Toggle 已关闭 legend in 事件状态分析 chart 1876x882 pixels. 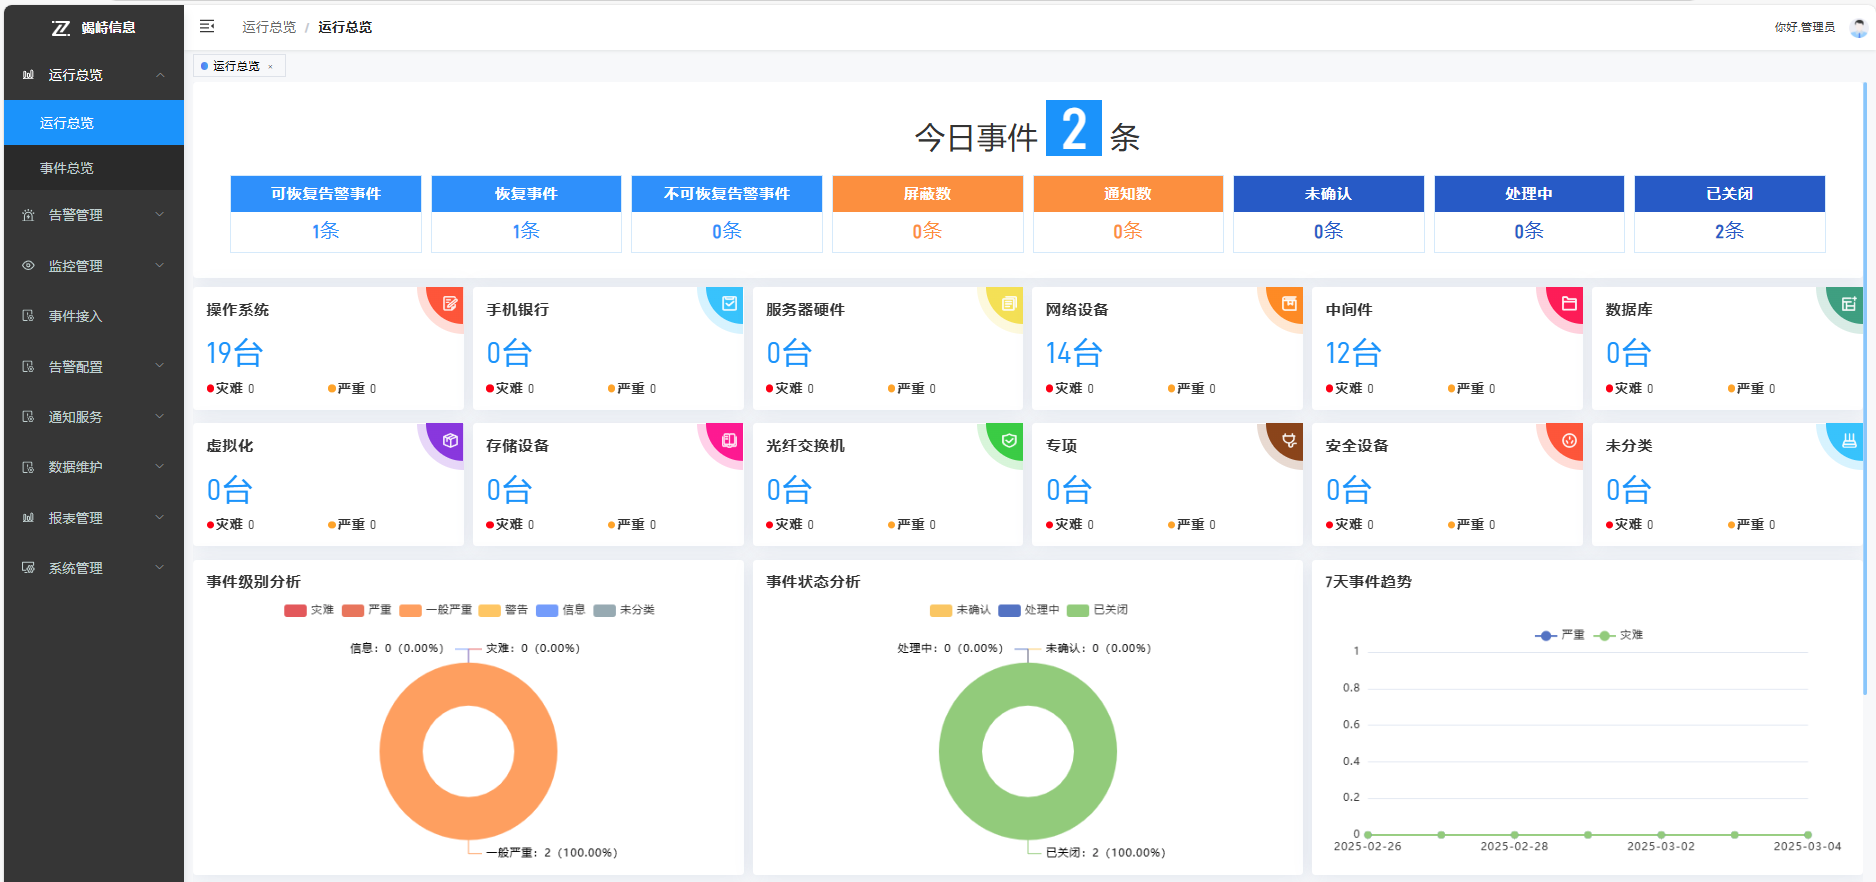1098,610
